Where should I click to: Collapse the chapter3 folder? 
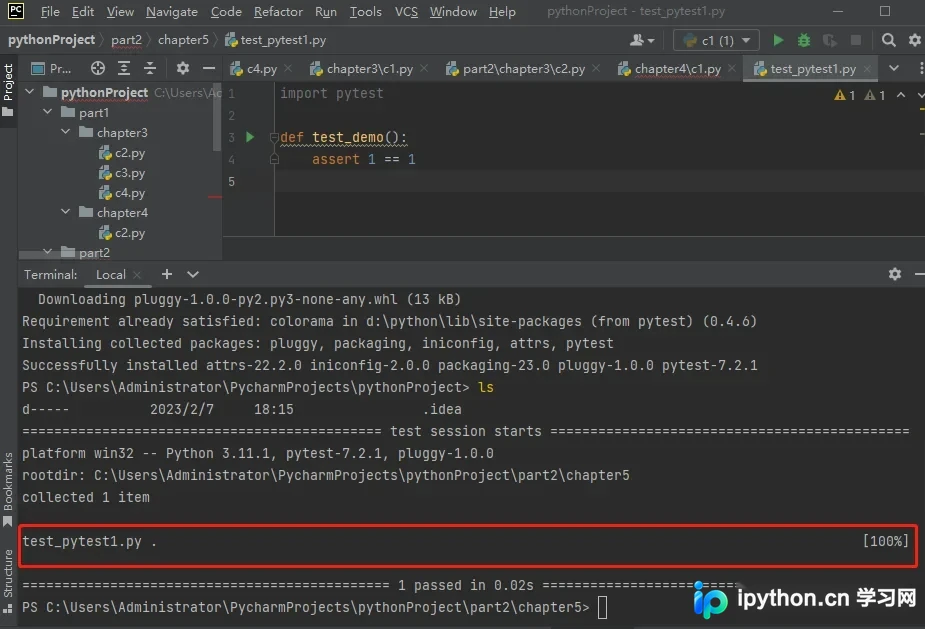(65, 132)
